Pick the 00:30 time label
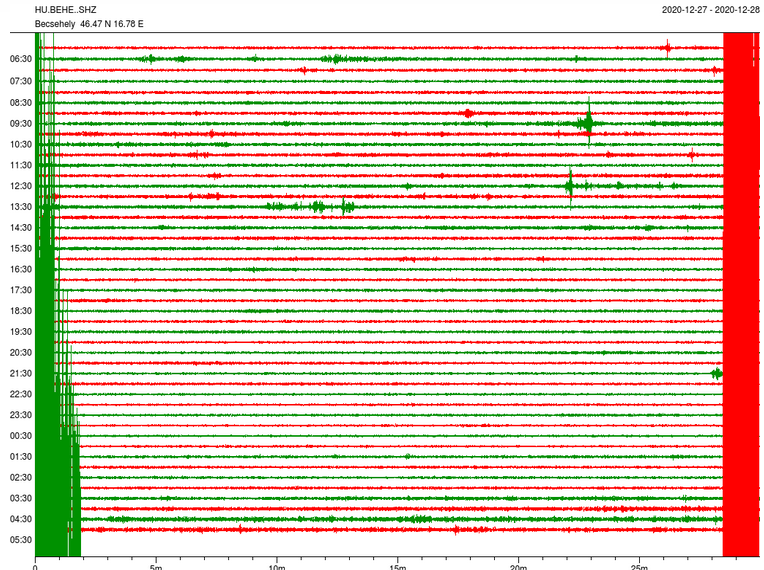 point(21,436)
